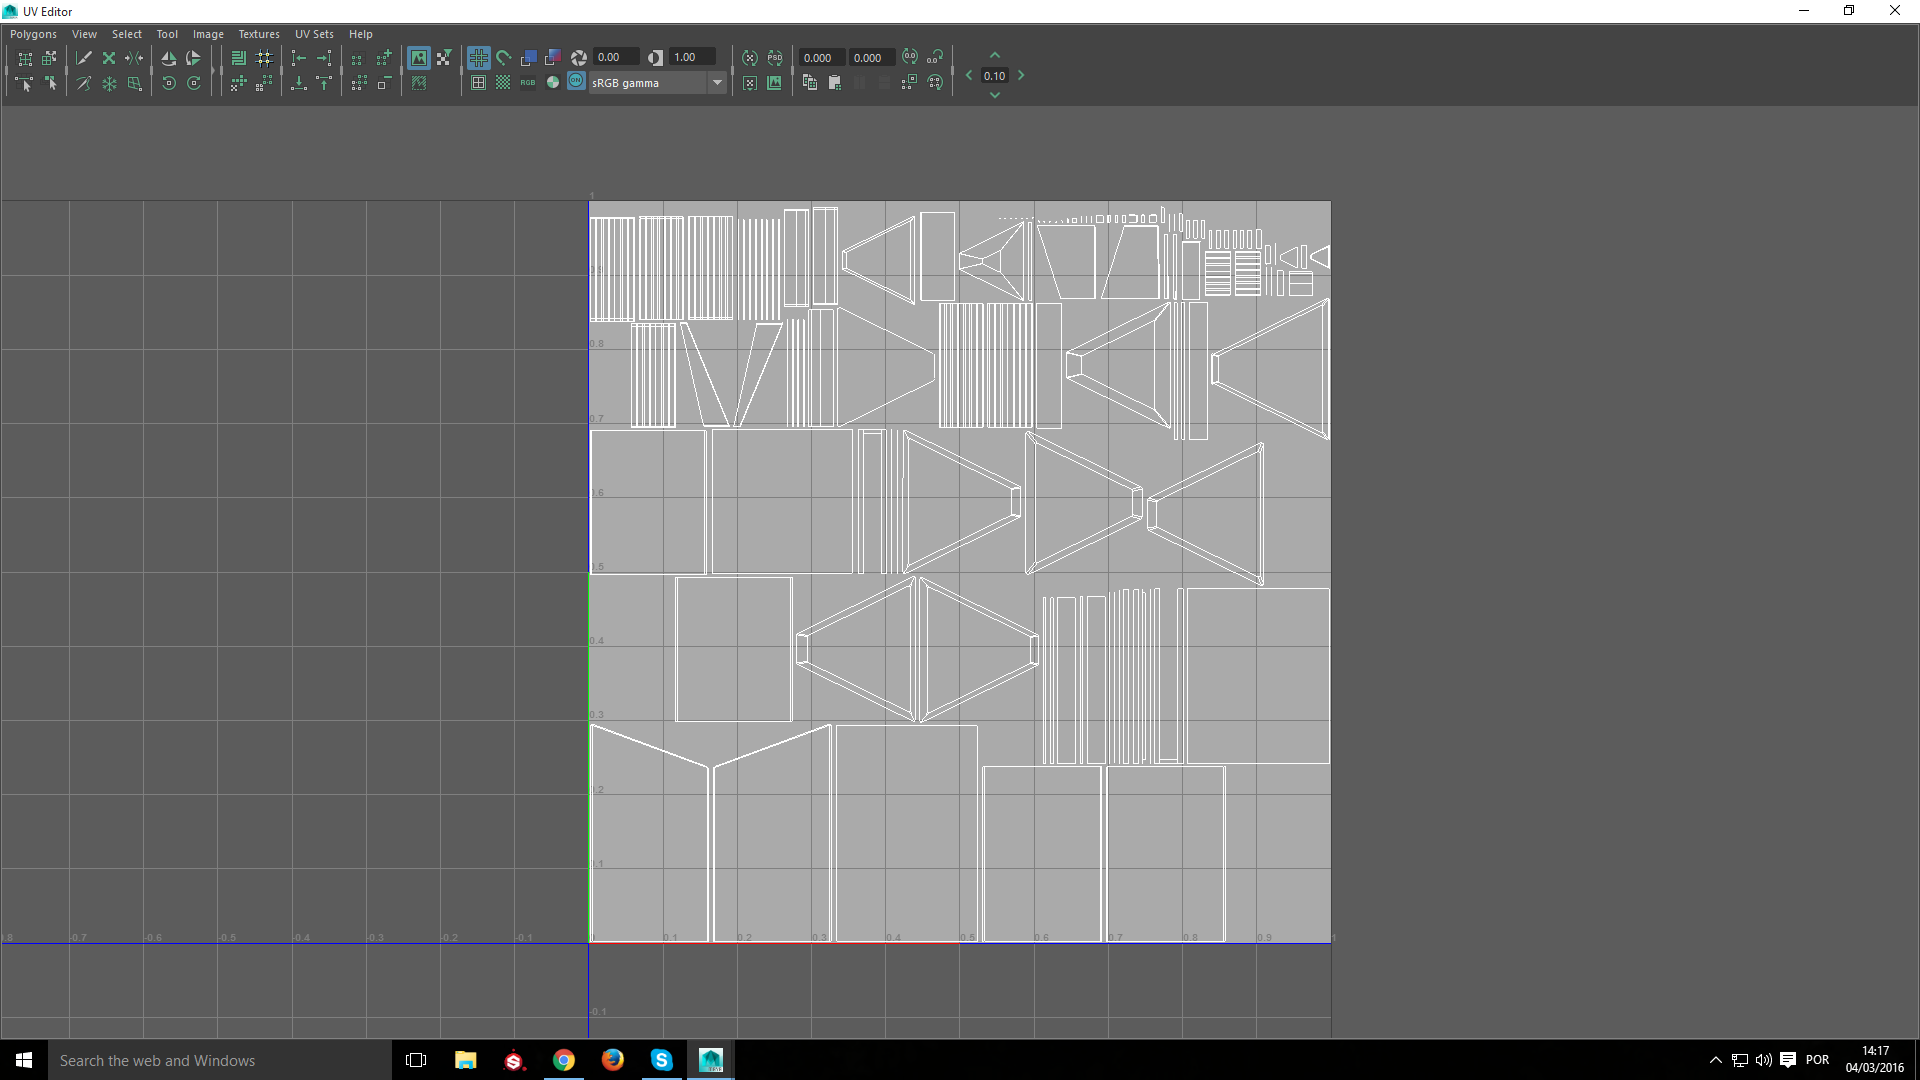Click the gamma value field 1.00
Image resolution: width=1920 pixels, height=1080 pixels.
point(691,58)
